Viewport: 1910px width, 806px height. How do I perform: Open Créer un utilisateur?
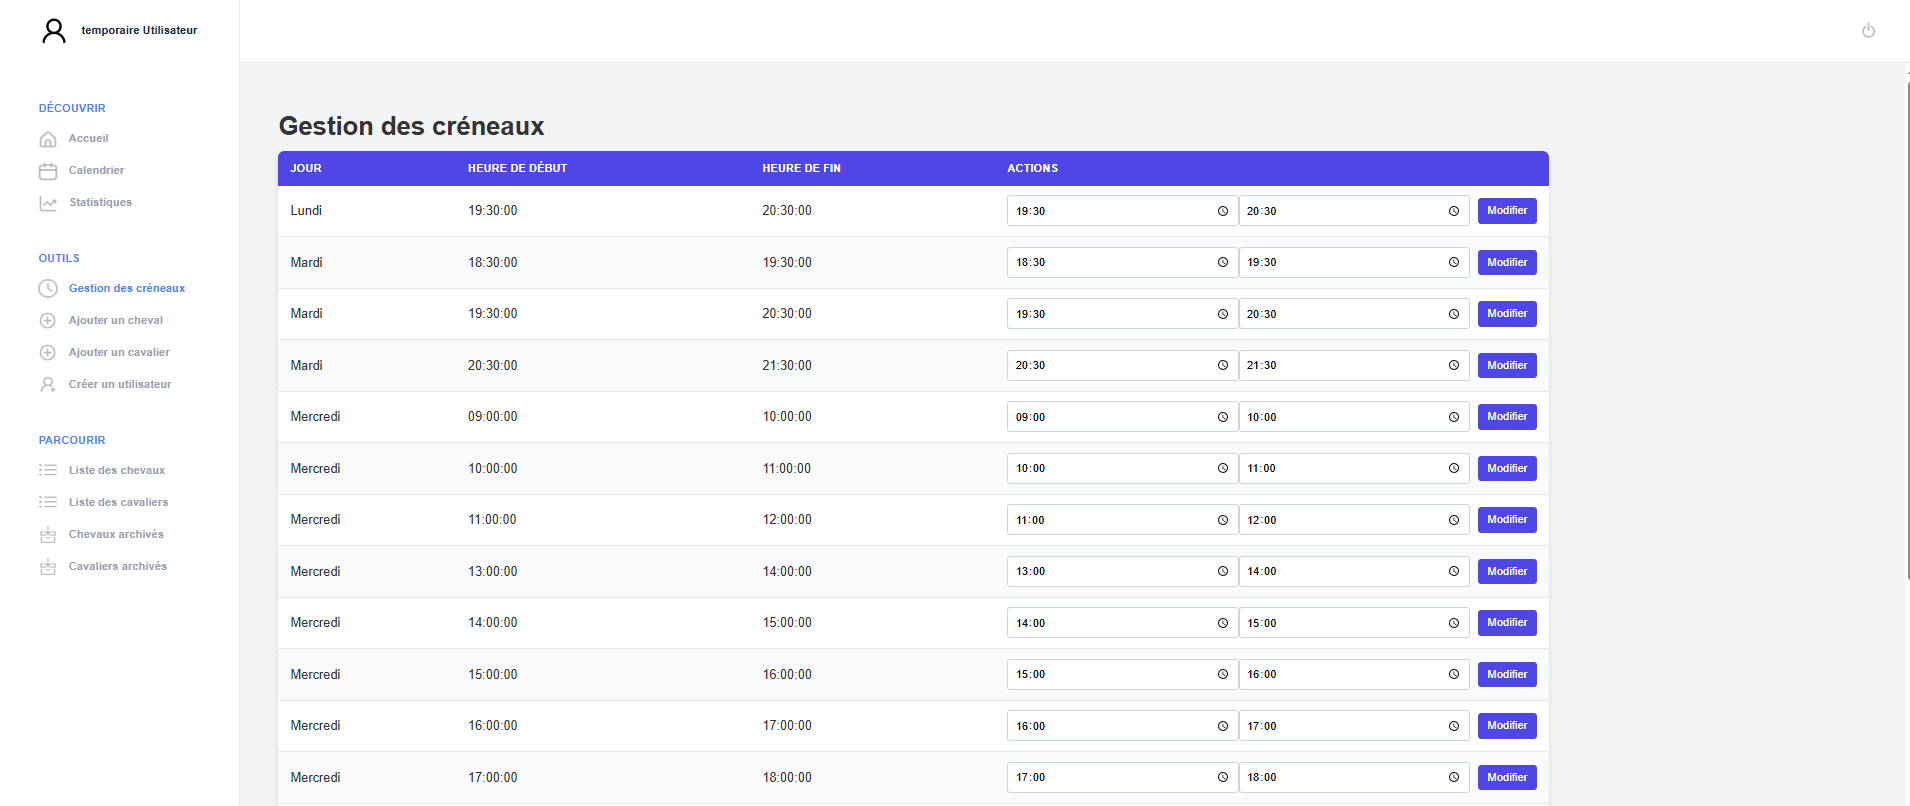point(120,385)
